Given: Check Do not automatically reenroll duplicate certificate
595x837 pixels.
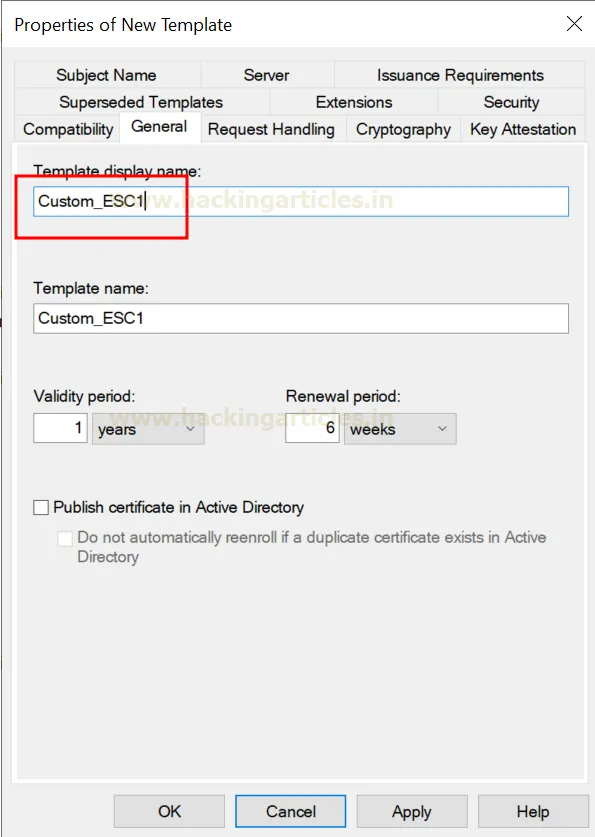Looking at the screenshot, I should click(64, 538).
